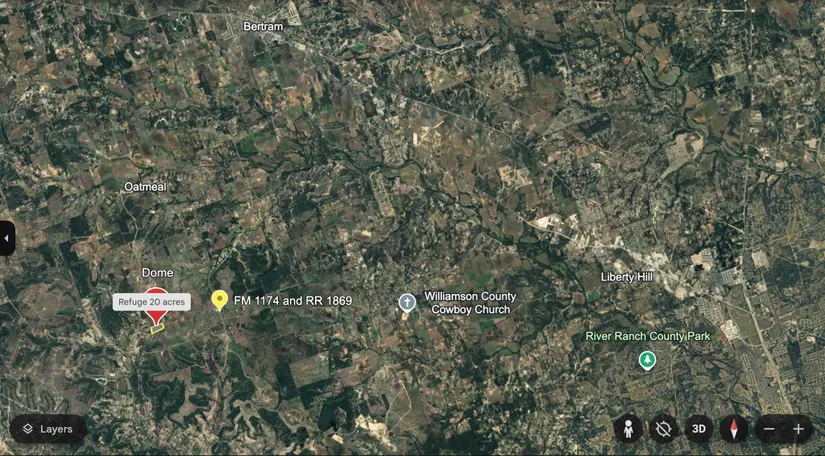This screenshot has height=456, width=825.
Task: Click the Refuge 20 acres label
Action: (152, 302)
